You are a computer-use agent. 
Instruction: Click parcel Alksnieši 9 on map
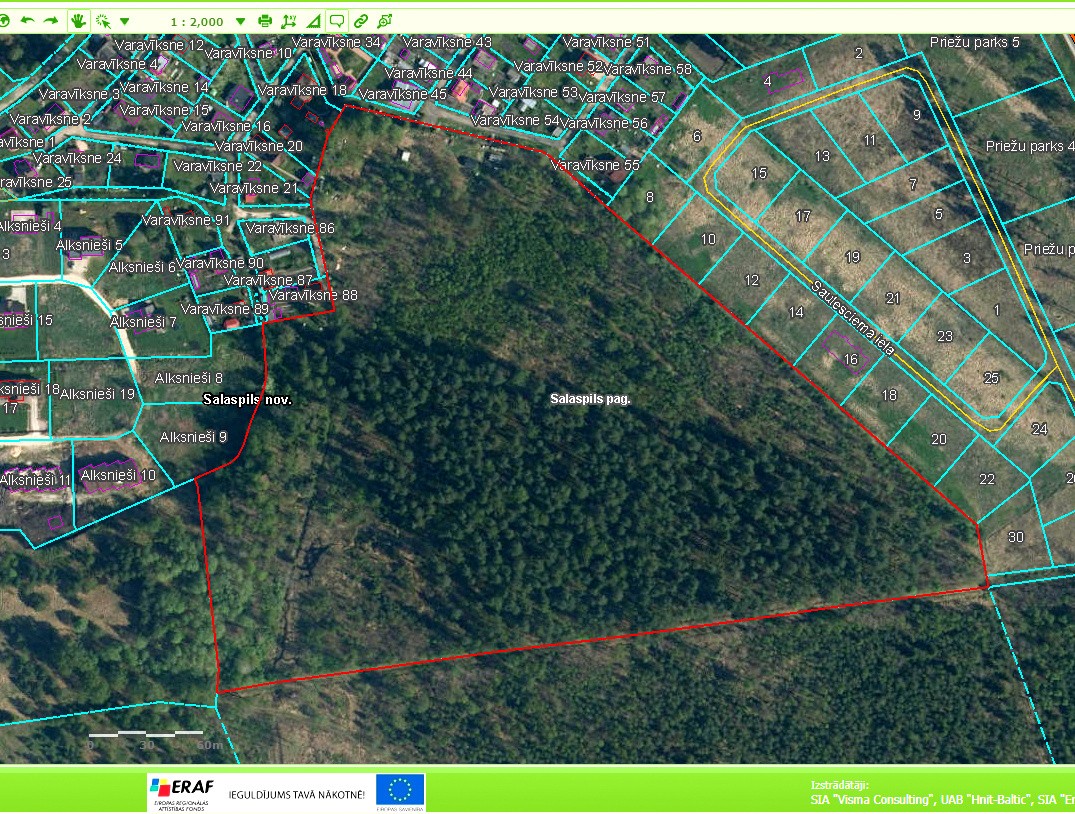(x=193, y=437)
